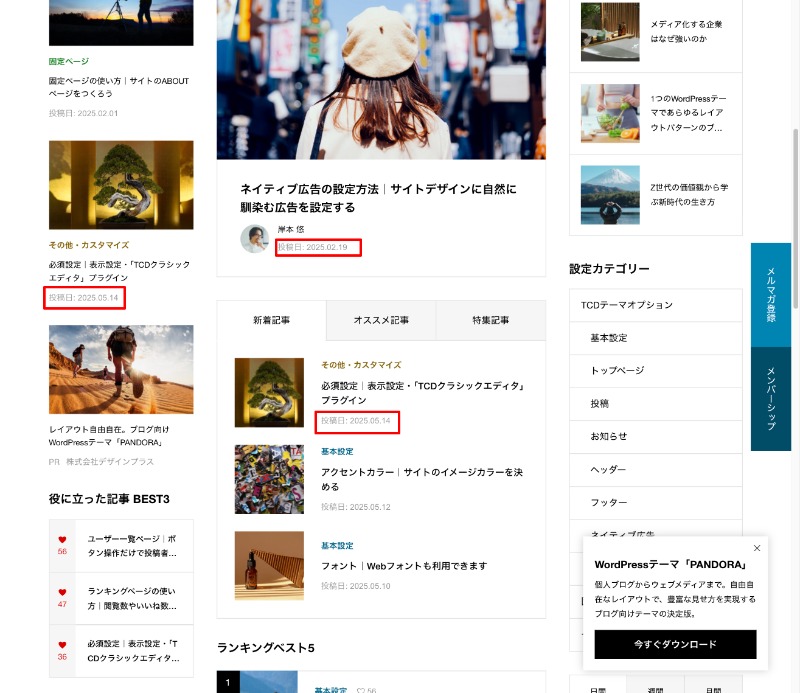
Task: Click その他・カスタマイズ category in the 新着記事 list
Action: tap(361, 365)
